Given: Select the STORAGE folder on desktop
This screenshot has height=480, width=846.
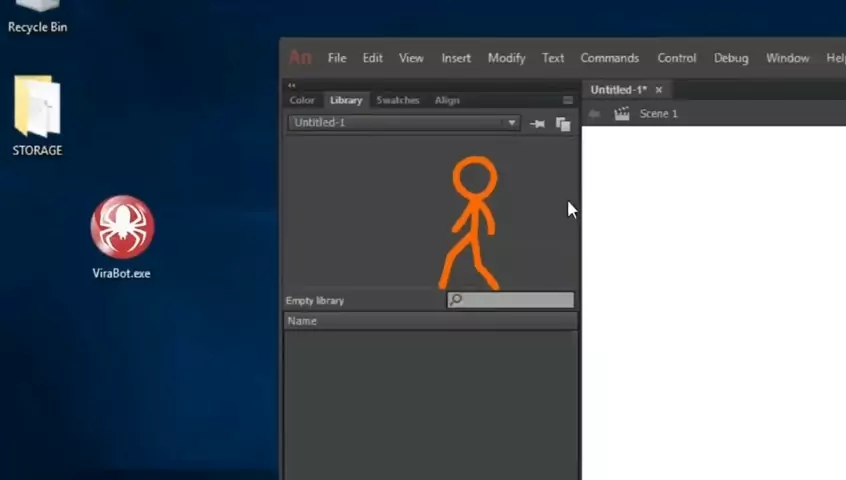Looking at the screenshot, I should tap(37, 108).
